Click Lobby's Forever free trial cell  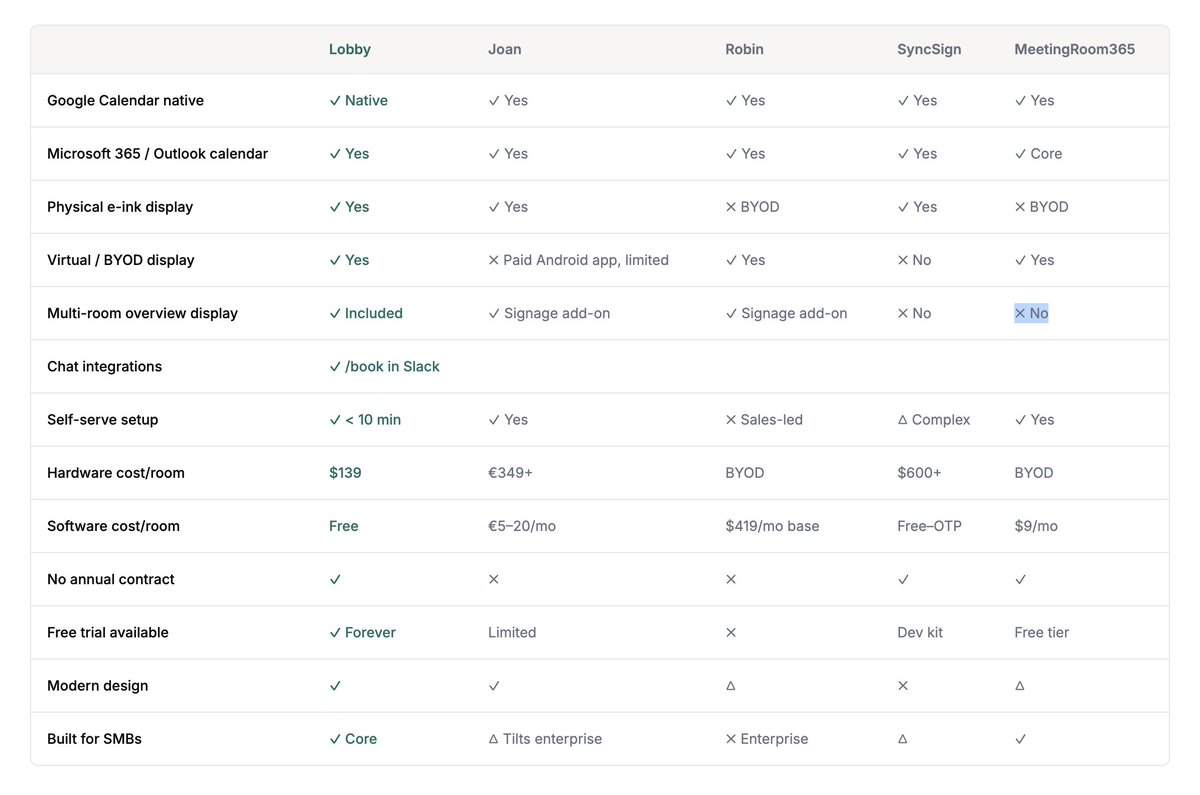pyautogui.click(x=362, y=632)
